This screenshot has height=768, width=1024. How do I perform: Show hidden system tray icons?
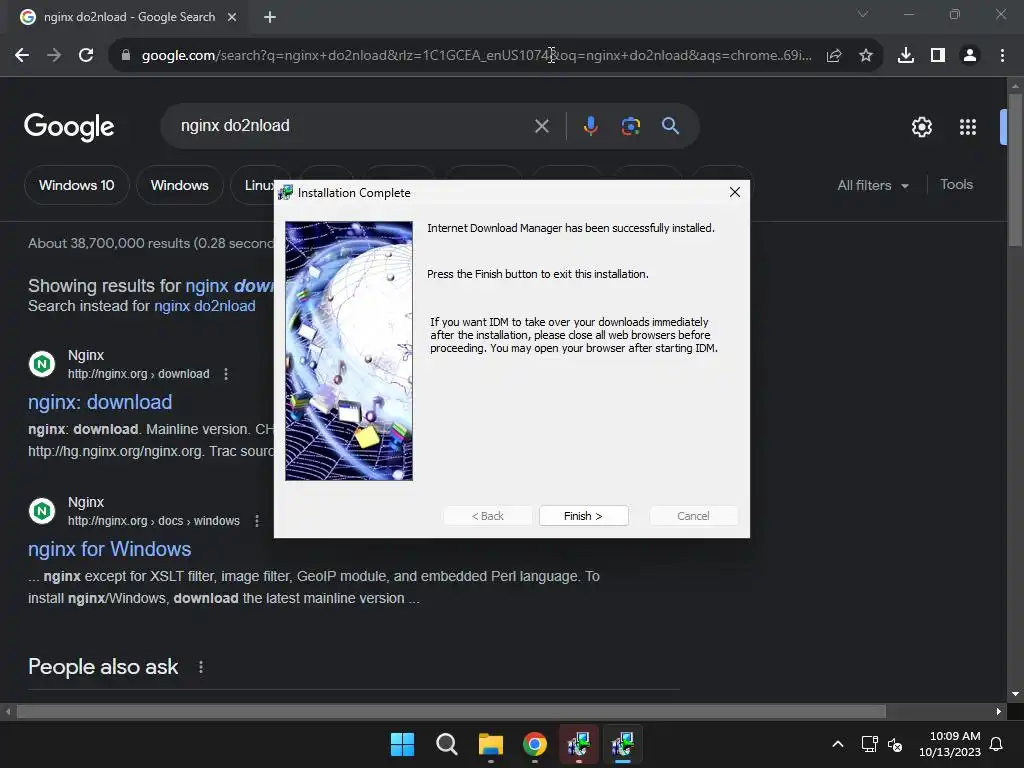pos(838,744)
